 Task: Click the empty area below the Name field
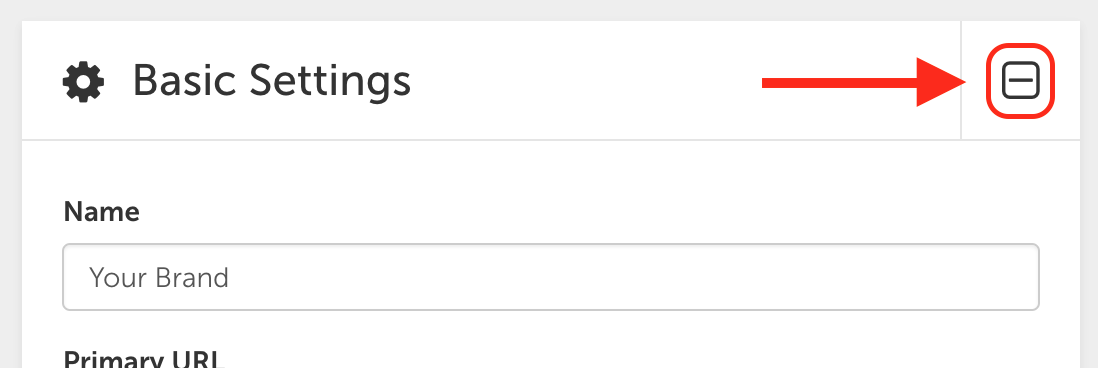click(x=550, y=327)
